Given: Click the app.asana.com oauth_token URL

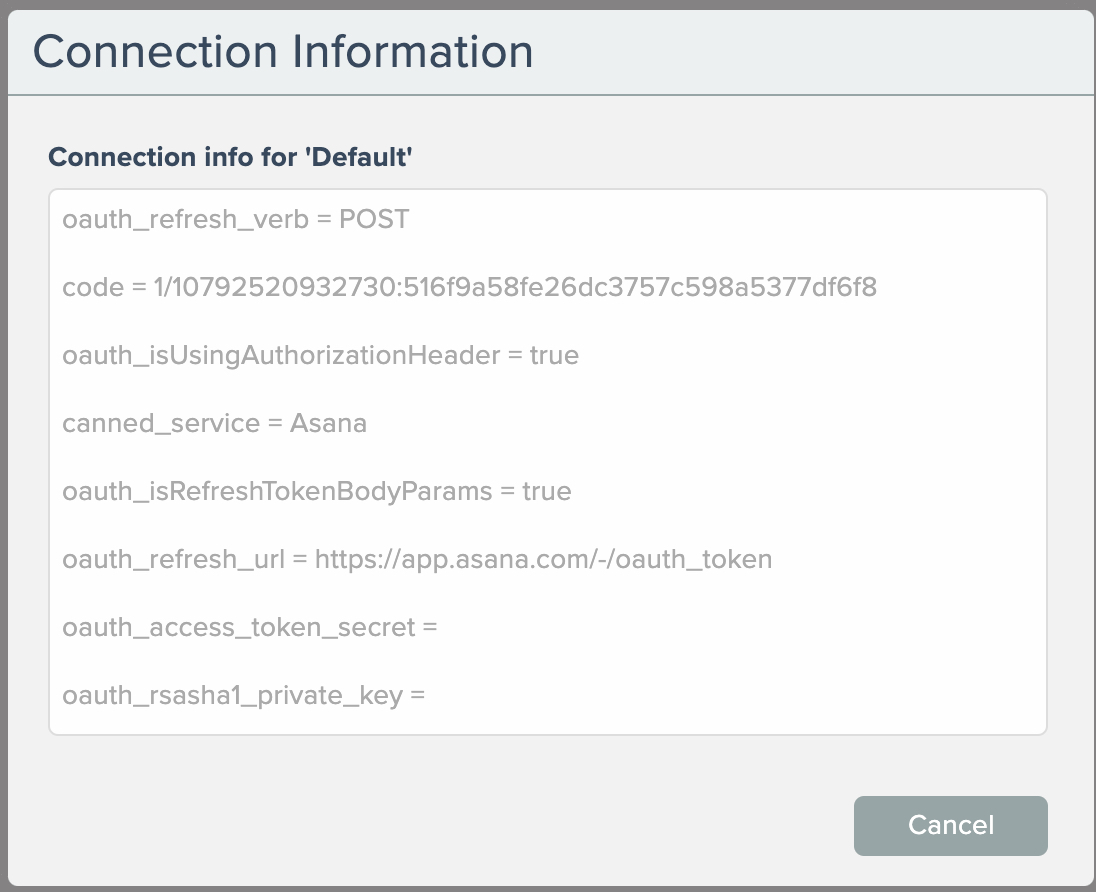Looking at the screenshot, I should [x=543, y=559].
